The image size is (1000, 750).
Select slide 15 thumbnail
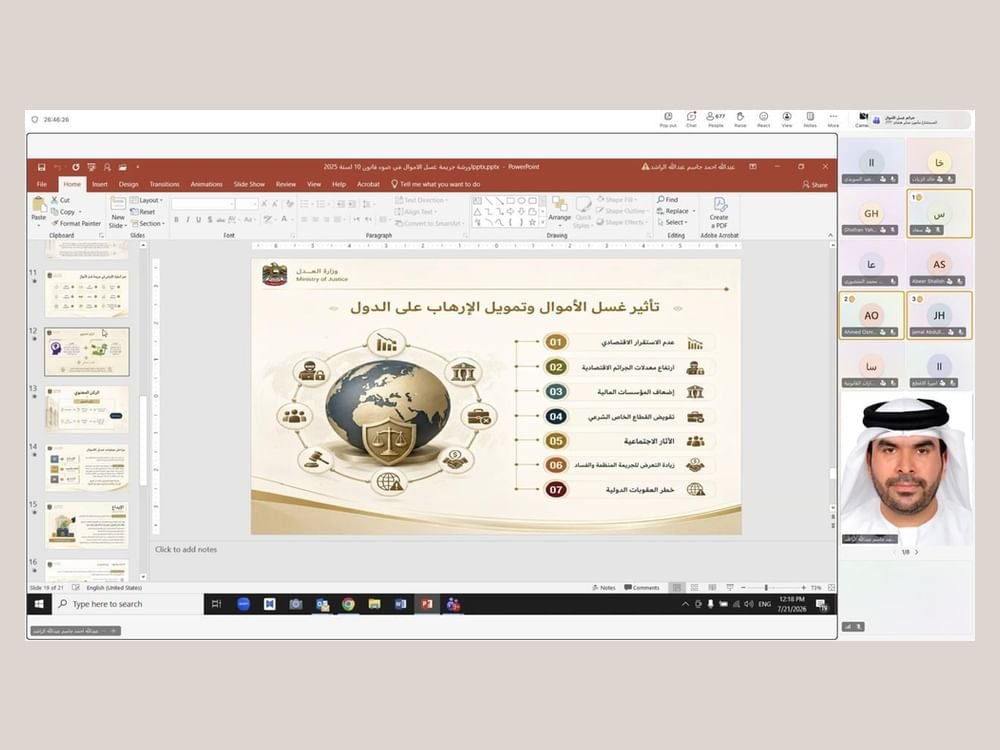87,525
